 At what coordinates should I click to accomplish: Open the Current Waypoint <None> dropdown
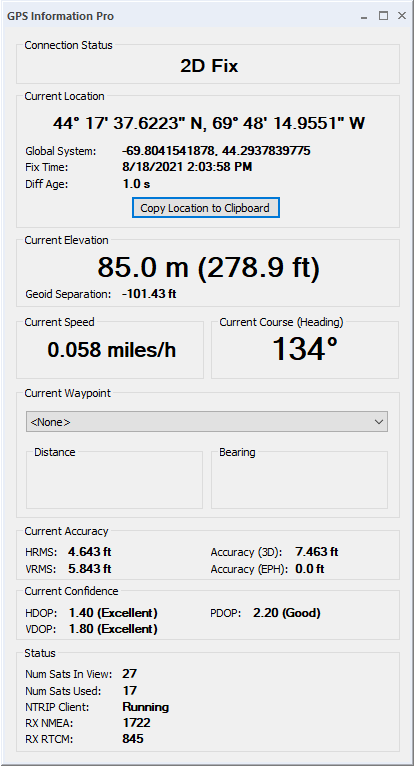(207, 422)
